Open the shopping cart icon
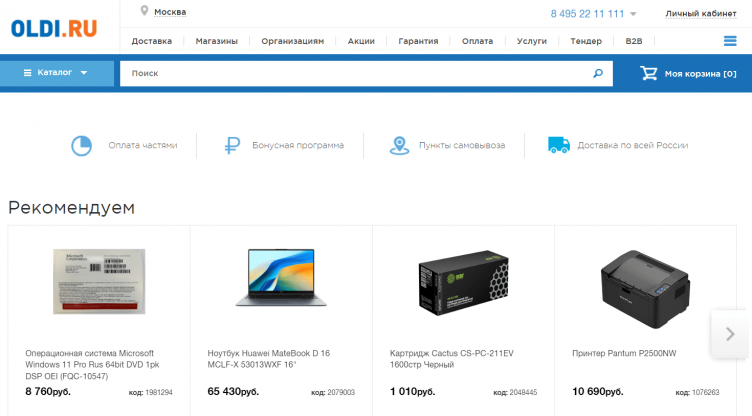 (649, 73)
